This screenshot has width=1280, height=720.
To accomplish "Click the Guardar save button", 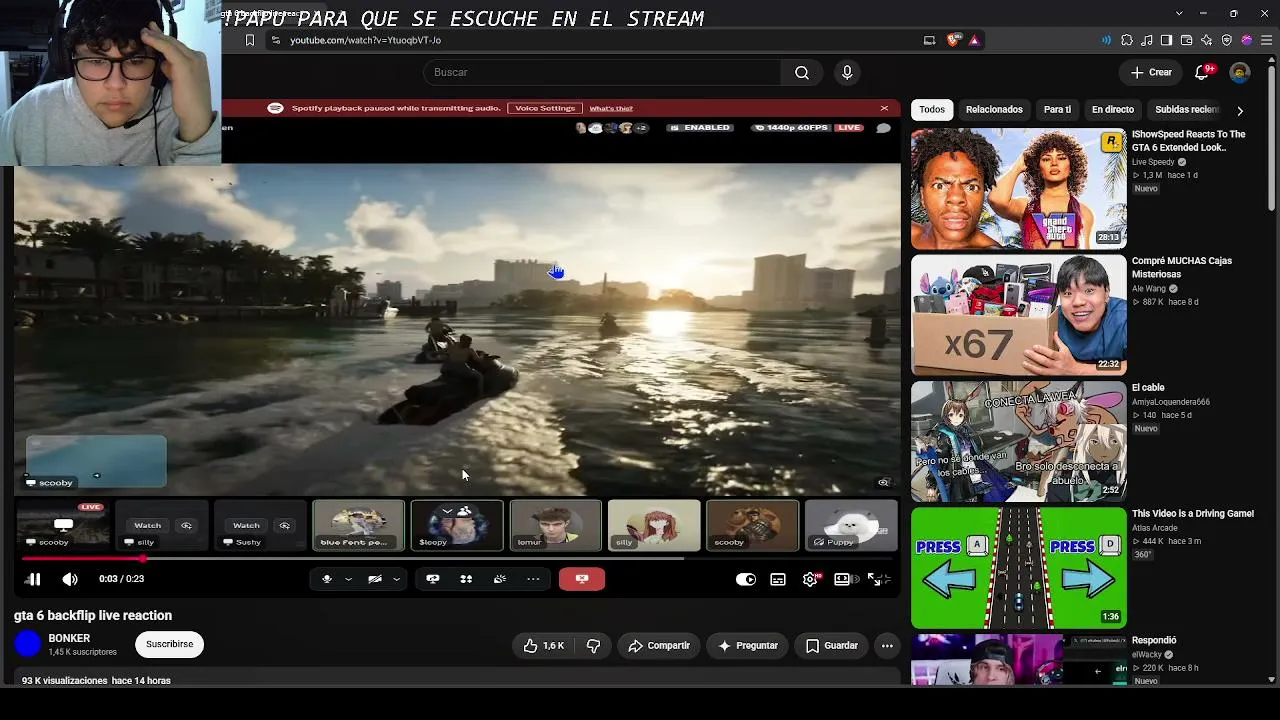I will point(831,646).
